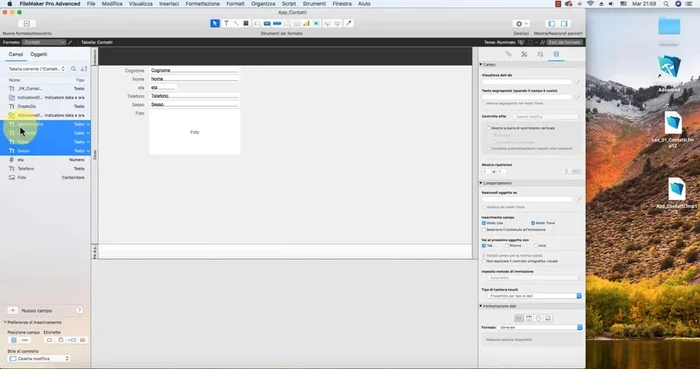Viewport: 700px width, 369px height.
Task: Click the Nuovo formato/resoconto button icon
Action: tap(26, 24)
